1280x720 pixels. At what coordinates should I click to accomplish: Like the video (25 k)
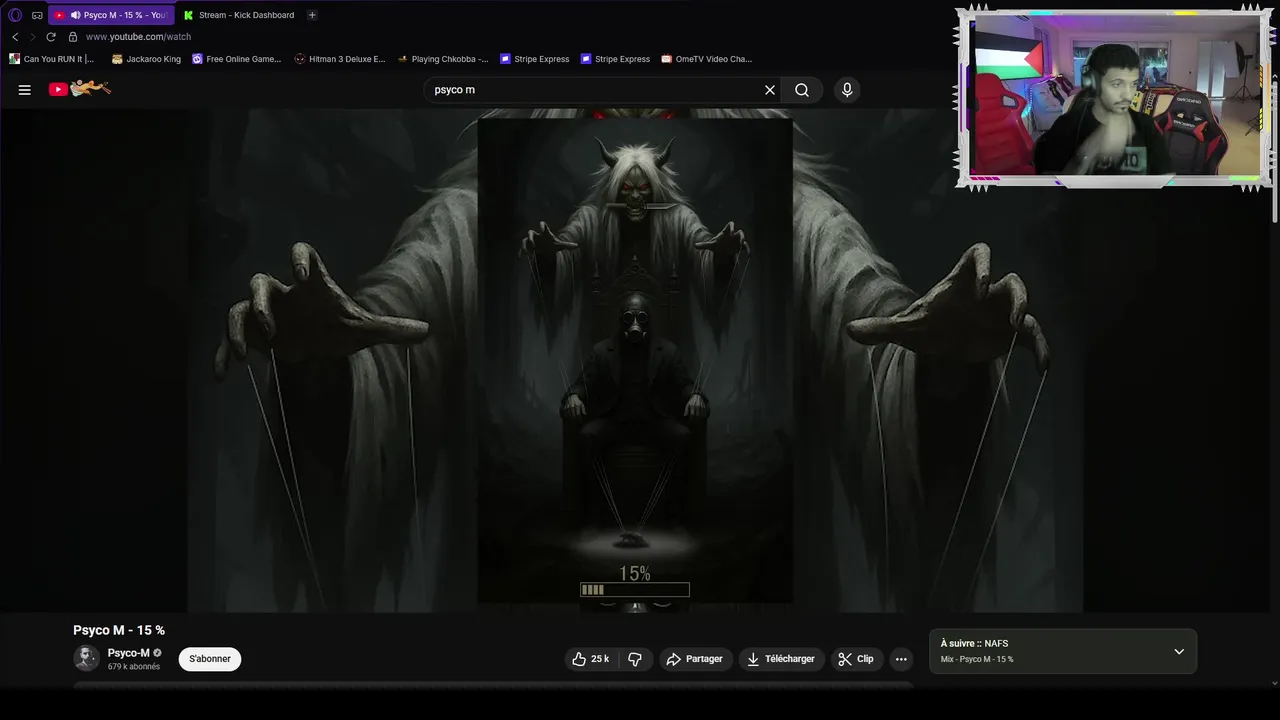[590, 659]
